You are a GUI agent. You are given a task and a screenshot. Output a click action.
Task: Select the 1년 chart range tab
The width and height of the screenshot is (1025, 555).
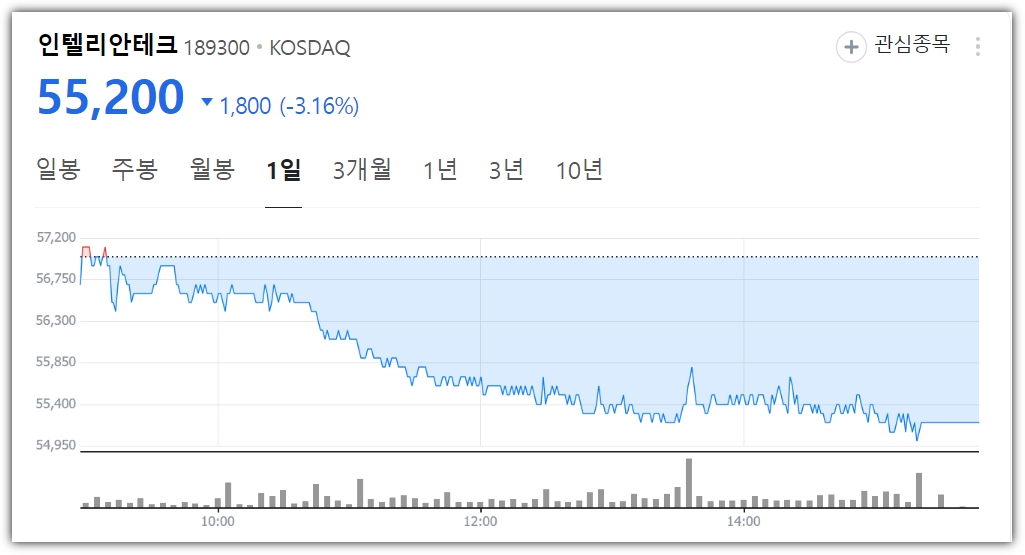pyautogui.click(x=440, y=170)
